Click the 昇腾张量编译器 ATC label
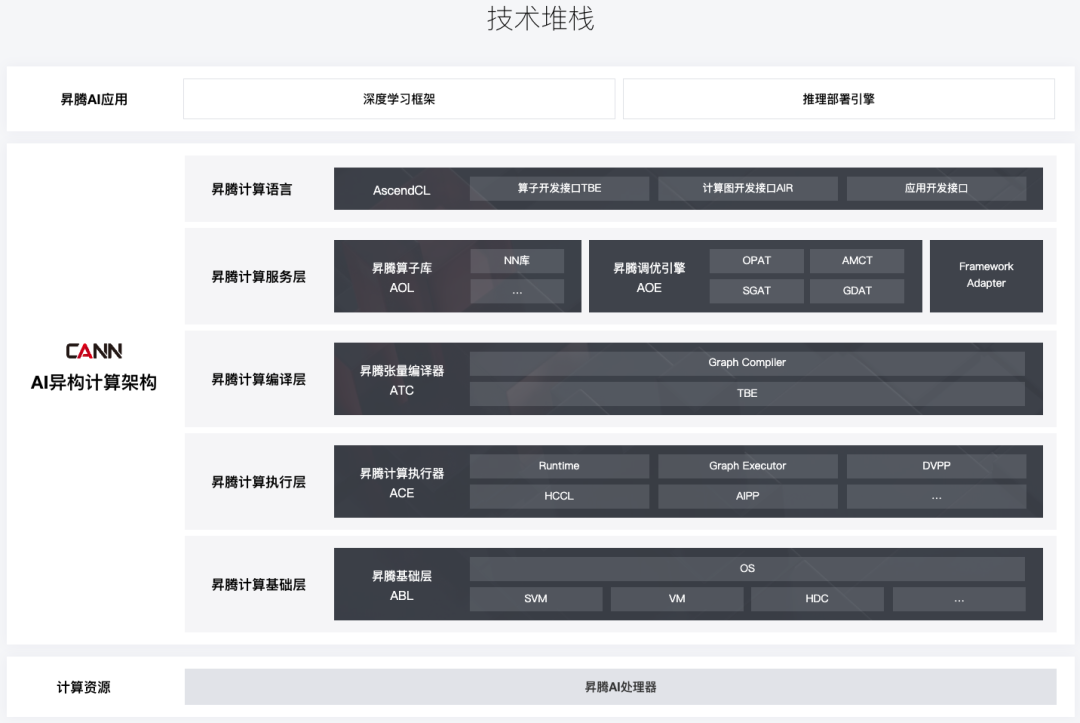This screenshot has width=1080, height=723. tap(402, 380)
